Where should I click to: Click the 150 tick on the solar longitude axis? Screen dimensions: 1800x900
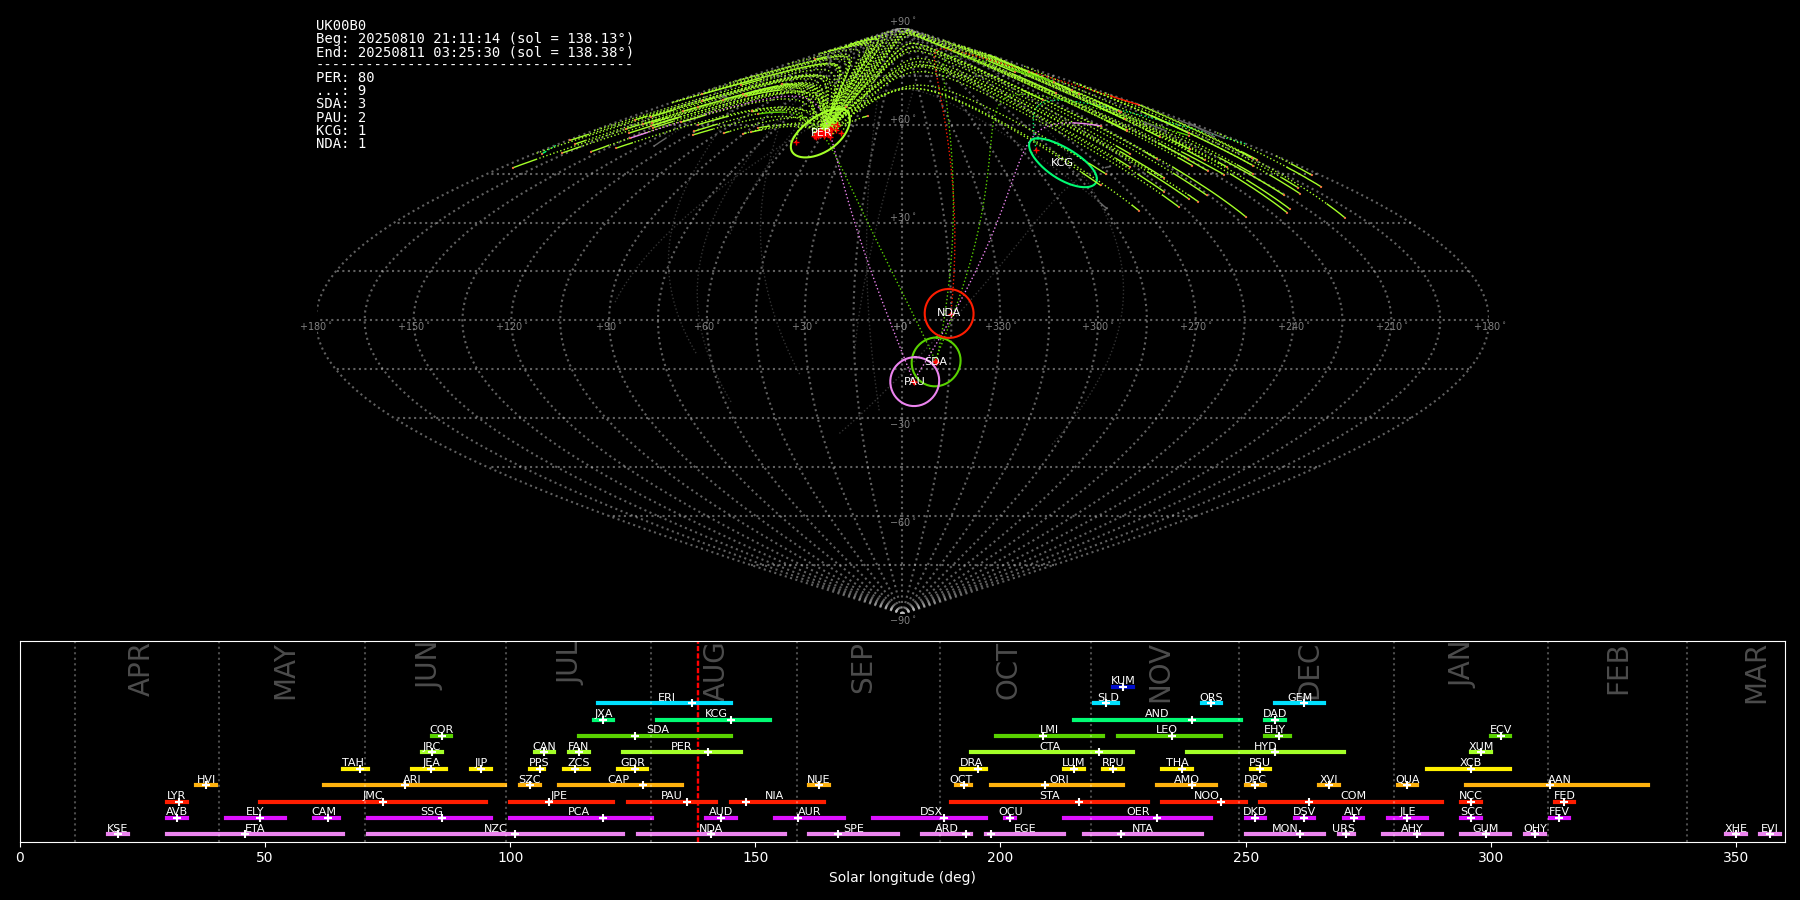755,857
